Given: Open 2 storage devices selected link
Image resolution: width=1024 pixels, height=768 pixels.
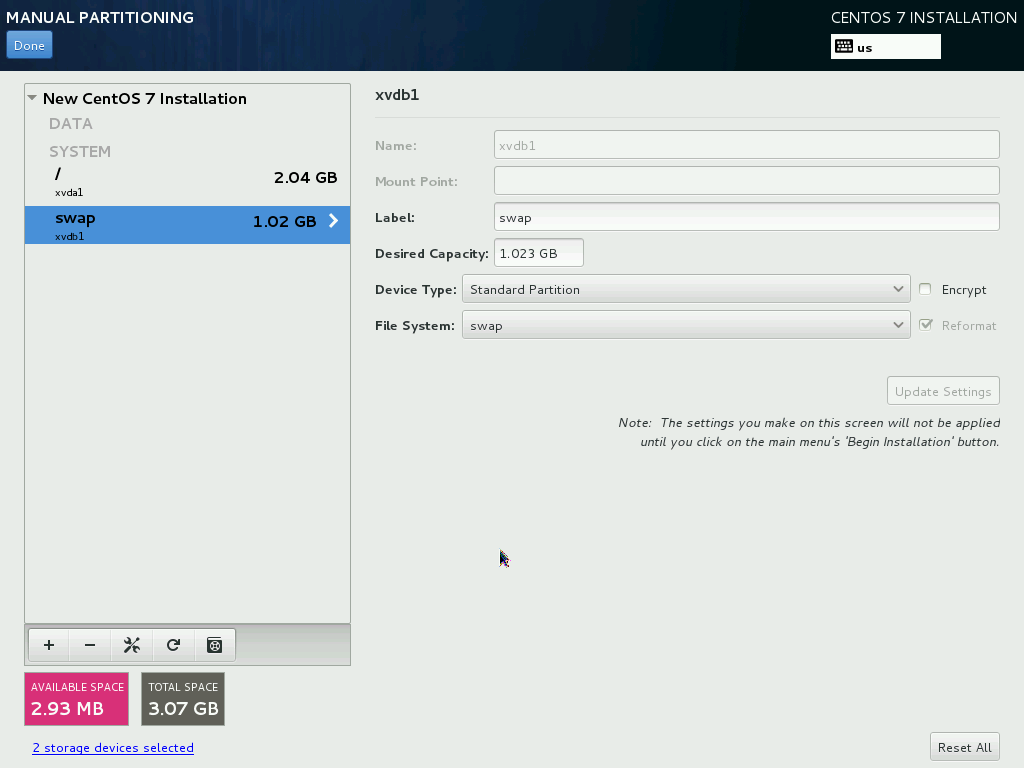Looking at the screenshot, I should (113, 748).
